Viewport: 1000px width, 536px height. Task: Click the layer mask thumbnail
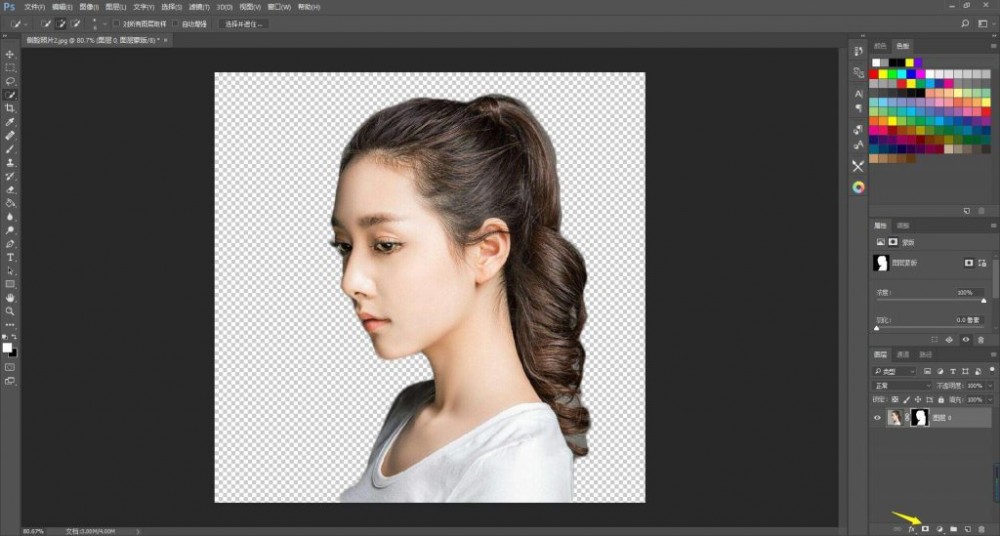click(920, 417)
